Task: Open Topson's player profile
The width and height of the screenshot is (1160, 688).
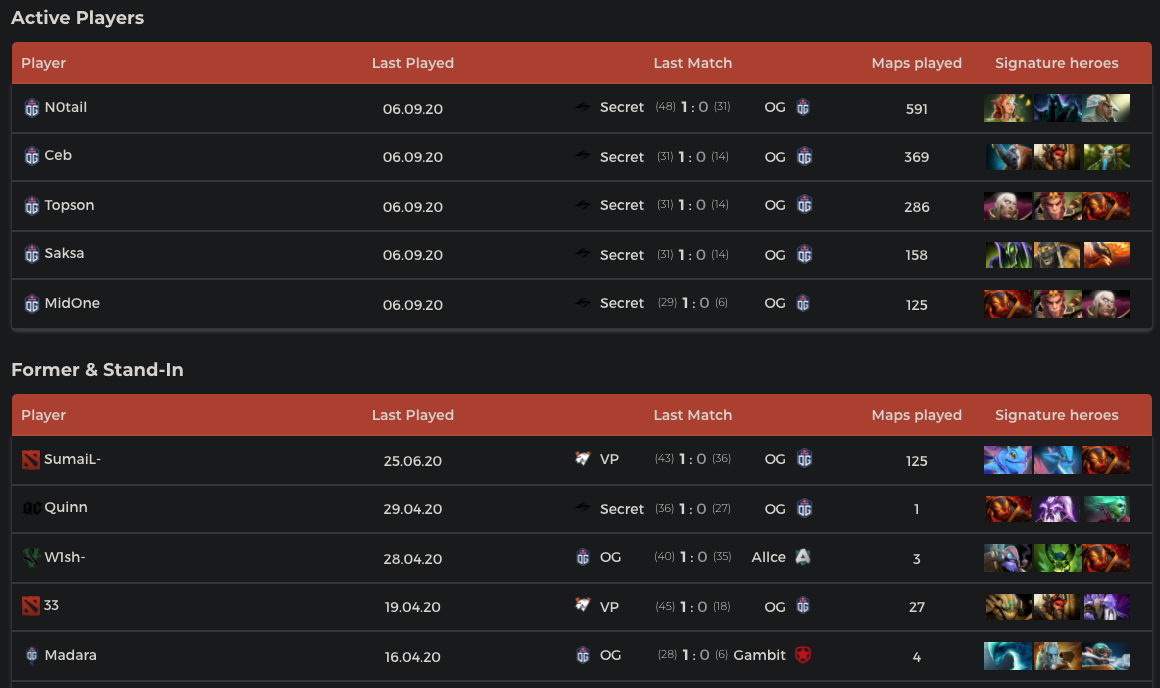Action: [69, 205]
